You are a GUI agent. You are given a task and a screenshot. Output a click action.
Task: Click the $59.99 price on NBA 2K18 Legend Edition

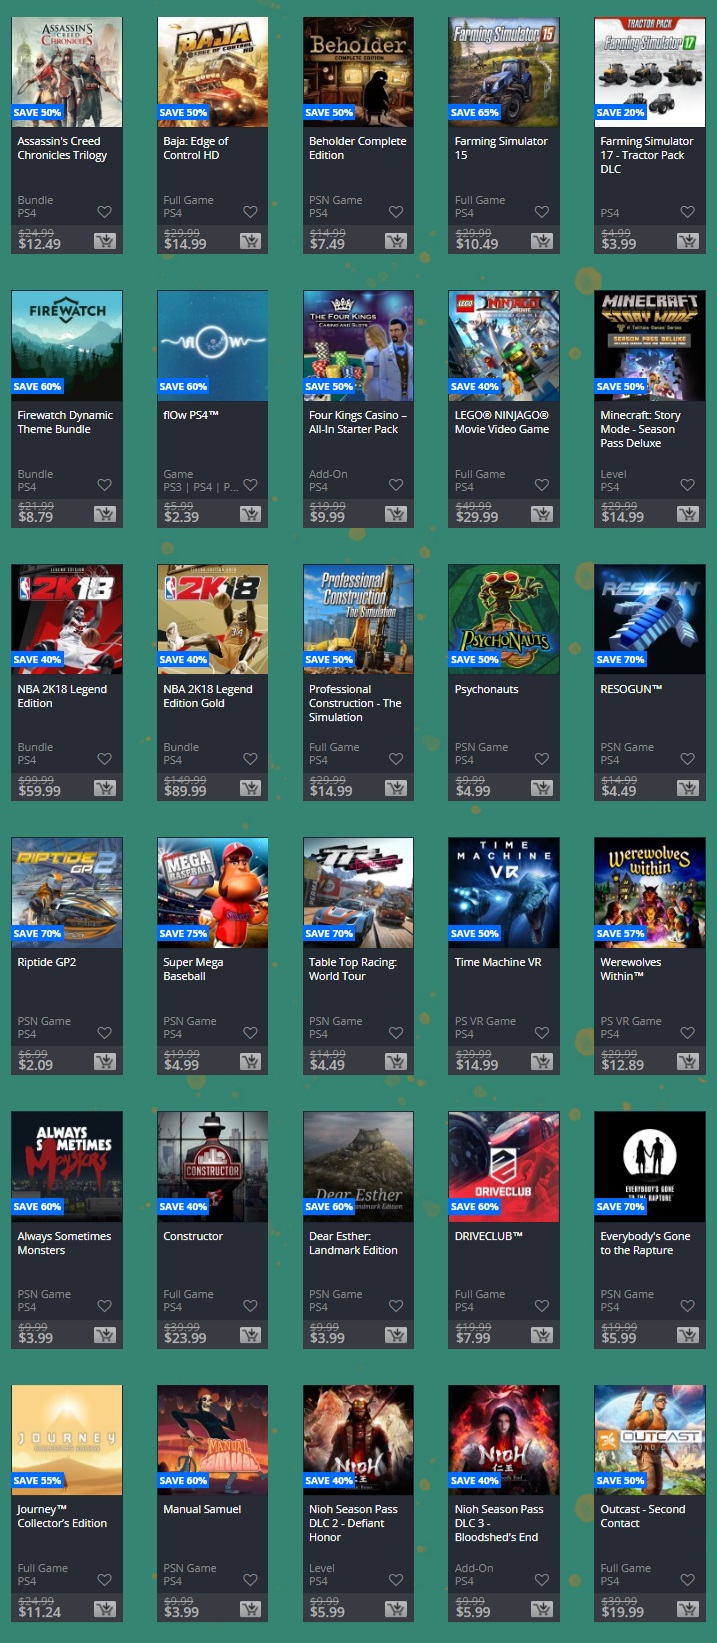(x=39, y=791)
